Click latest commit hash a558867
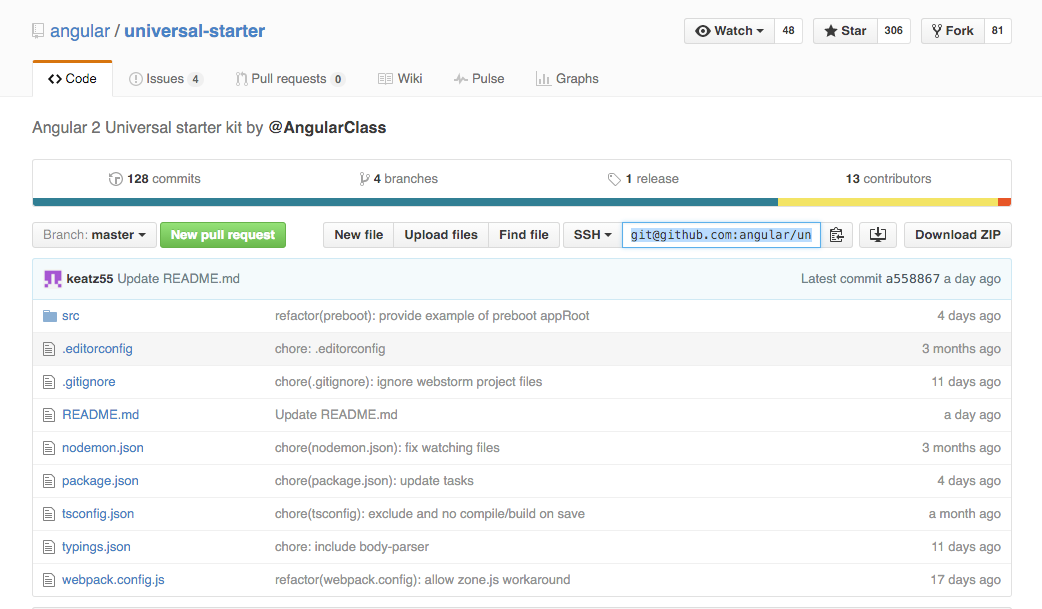This screenshot has height=609, width=1042. tap(912, 279)
